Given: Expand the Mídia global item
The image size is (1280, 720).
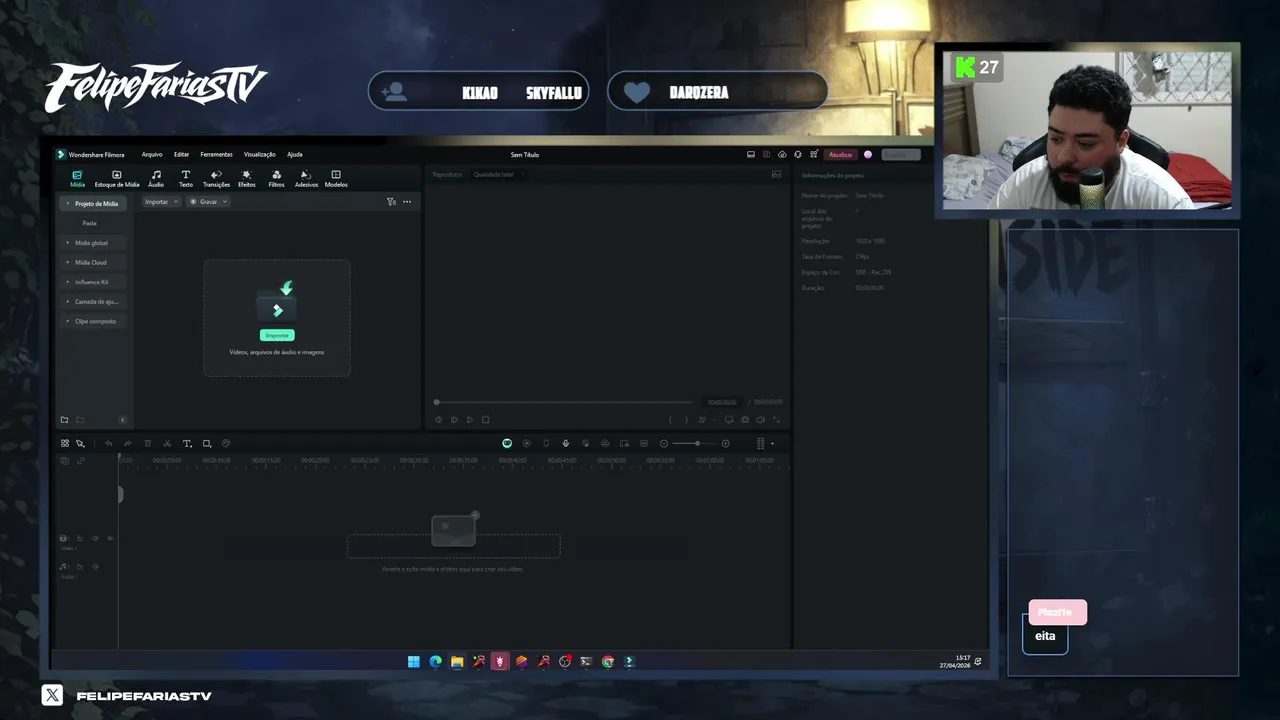Looking at the screenshot, I should [68, 243].
